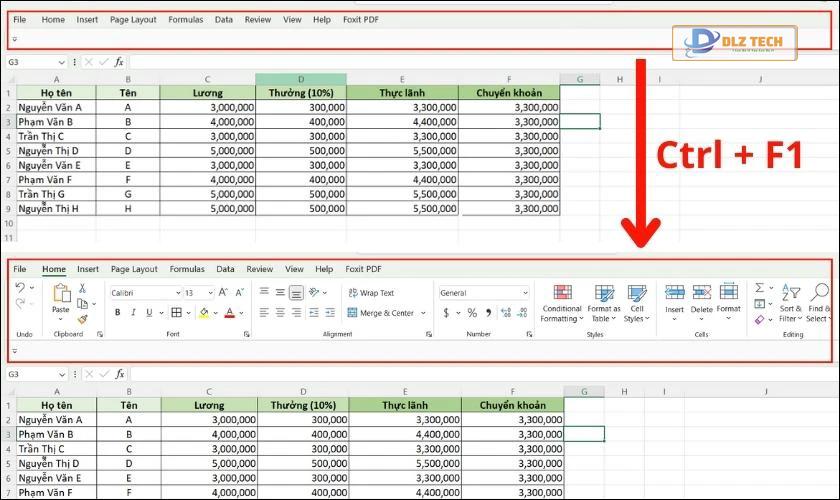Click Decrease Decimal icon
The width and height of the screenshot is (840, 500).
[x=523, y=312]
